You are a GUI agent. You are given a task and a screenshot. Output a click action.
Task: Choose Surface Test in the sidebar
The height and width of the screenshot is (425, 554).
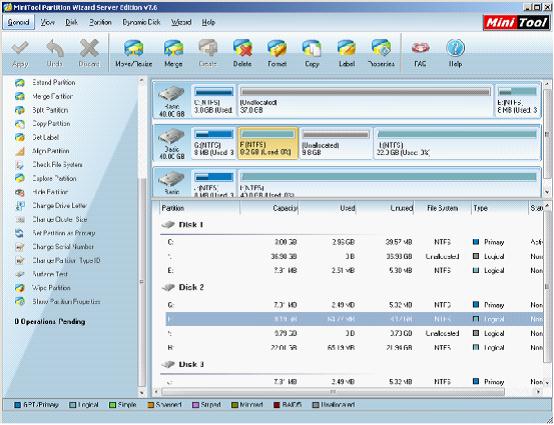pos(50,274)
